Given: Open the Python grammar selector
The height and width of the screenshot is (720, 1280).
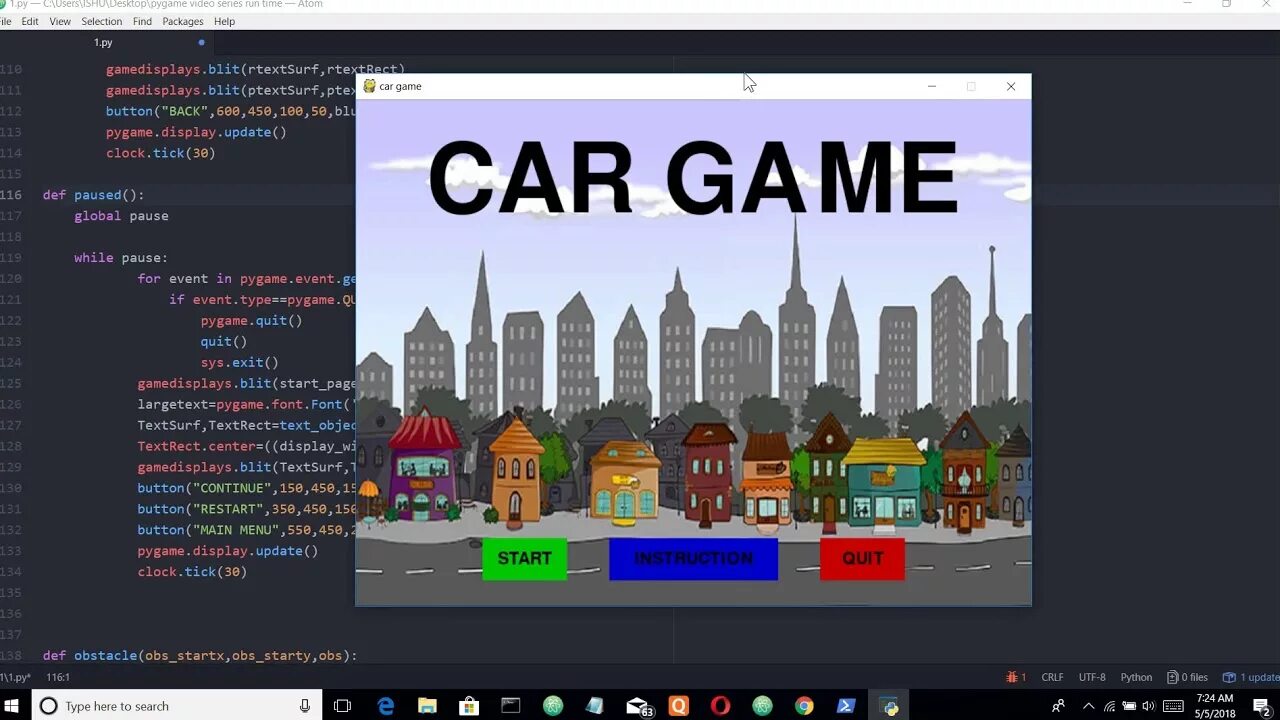Looking at the screenshot, I should click(x=1136, y=677).
